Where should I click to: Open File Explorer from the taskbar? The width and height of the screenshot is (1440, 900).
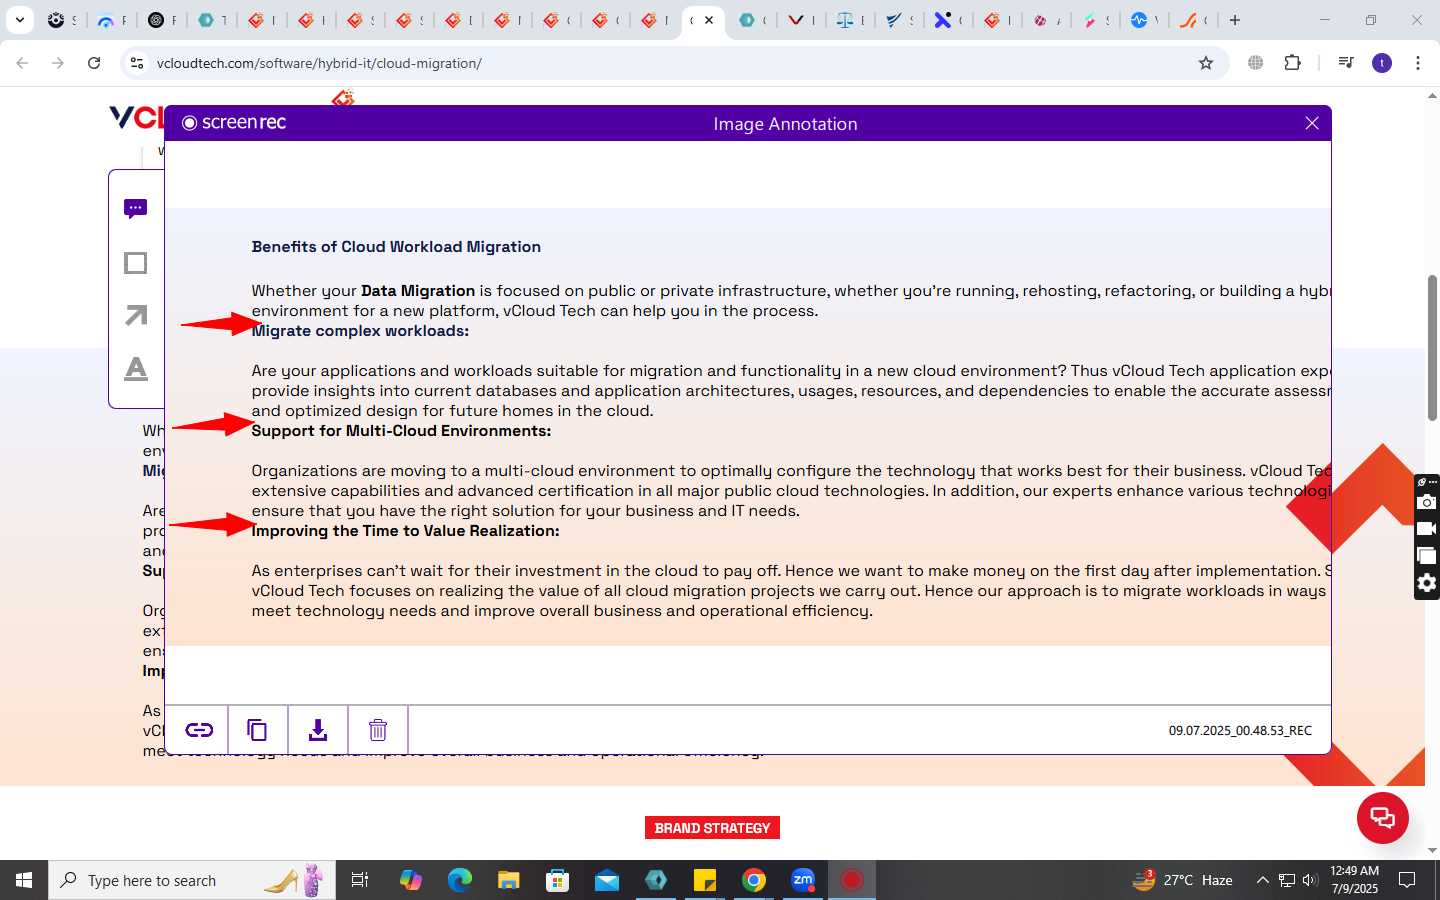[x=509, y=880]
